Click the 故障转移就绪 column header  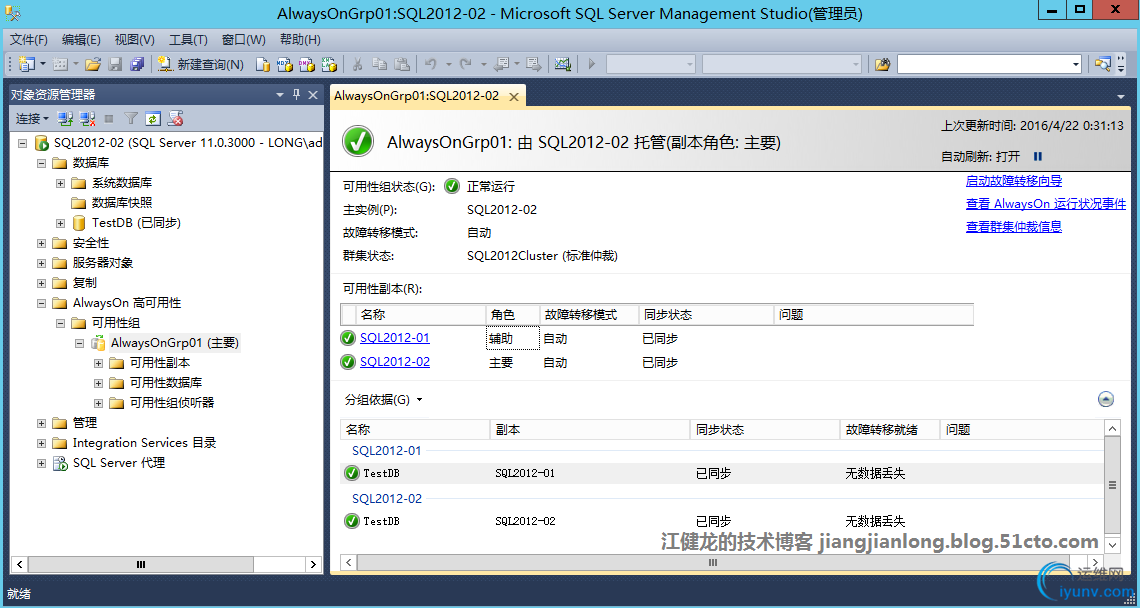[889, 430]
